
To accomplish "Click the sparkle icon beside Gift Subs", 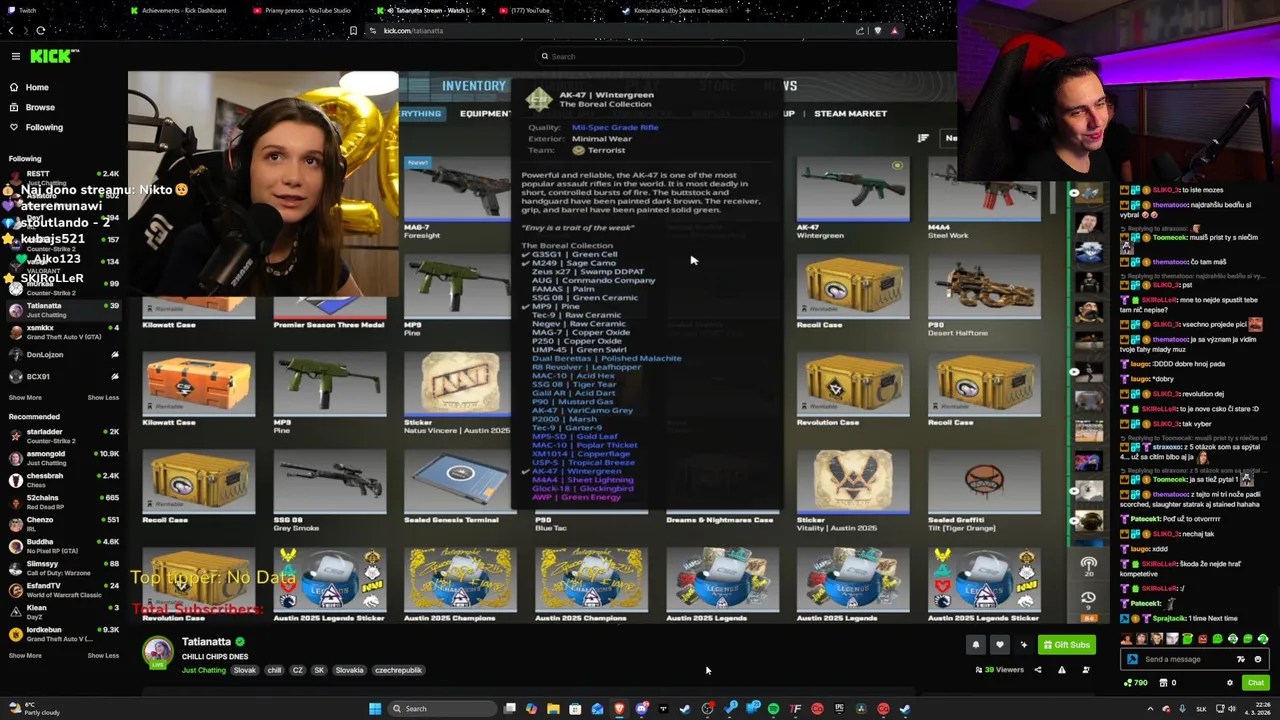I will pos(1023,645).
